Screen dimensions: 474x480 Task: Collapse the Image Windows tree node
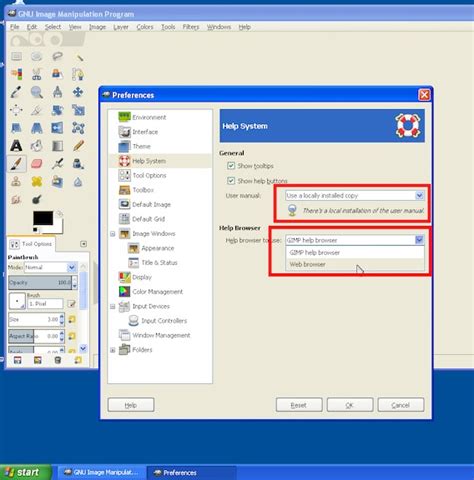coord(113,234)
